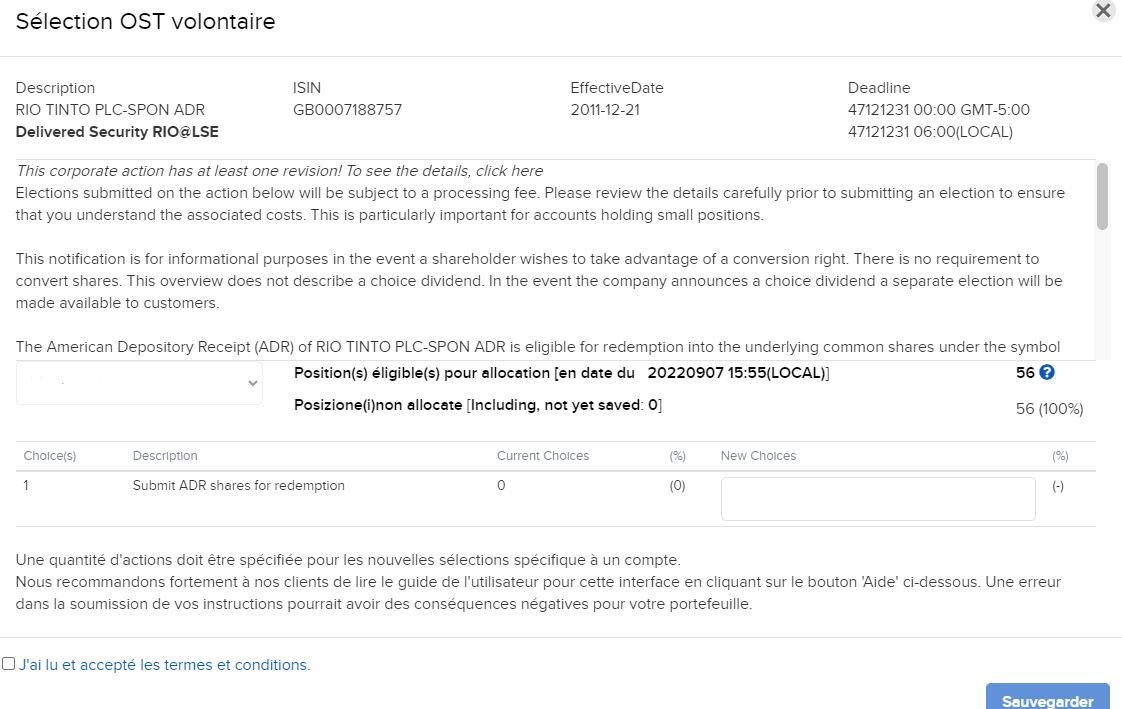Click the GMT-5:00 deadline timestamp
1122x709 pixels.
(x=938, y=109)
